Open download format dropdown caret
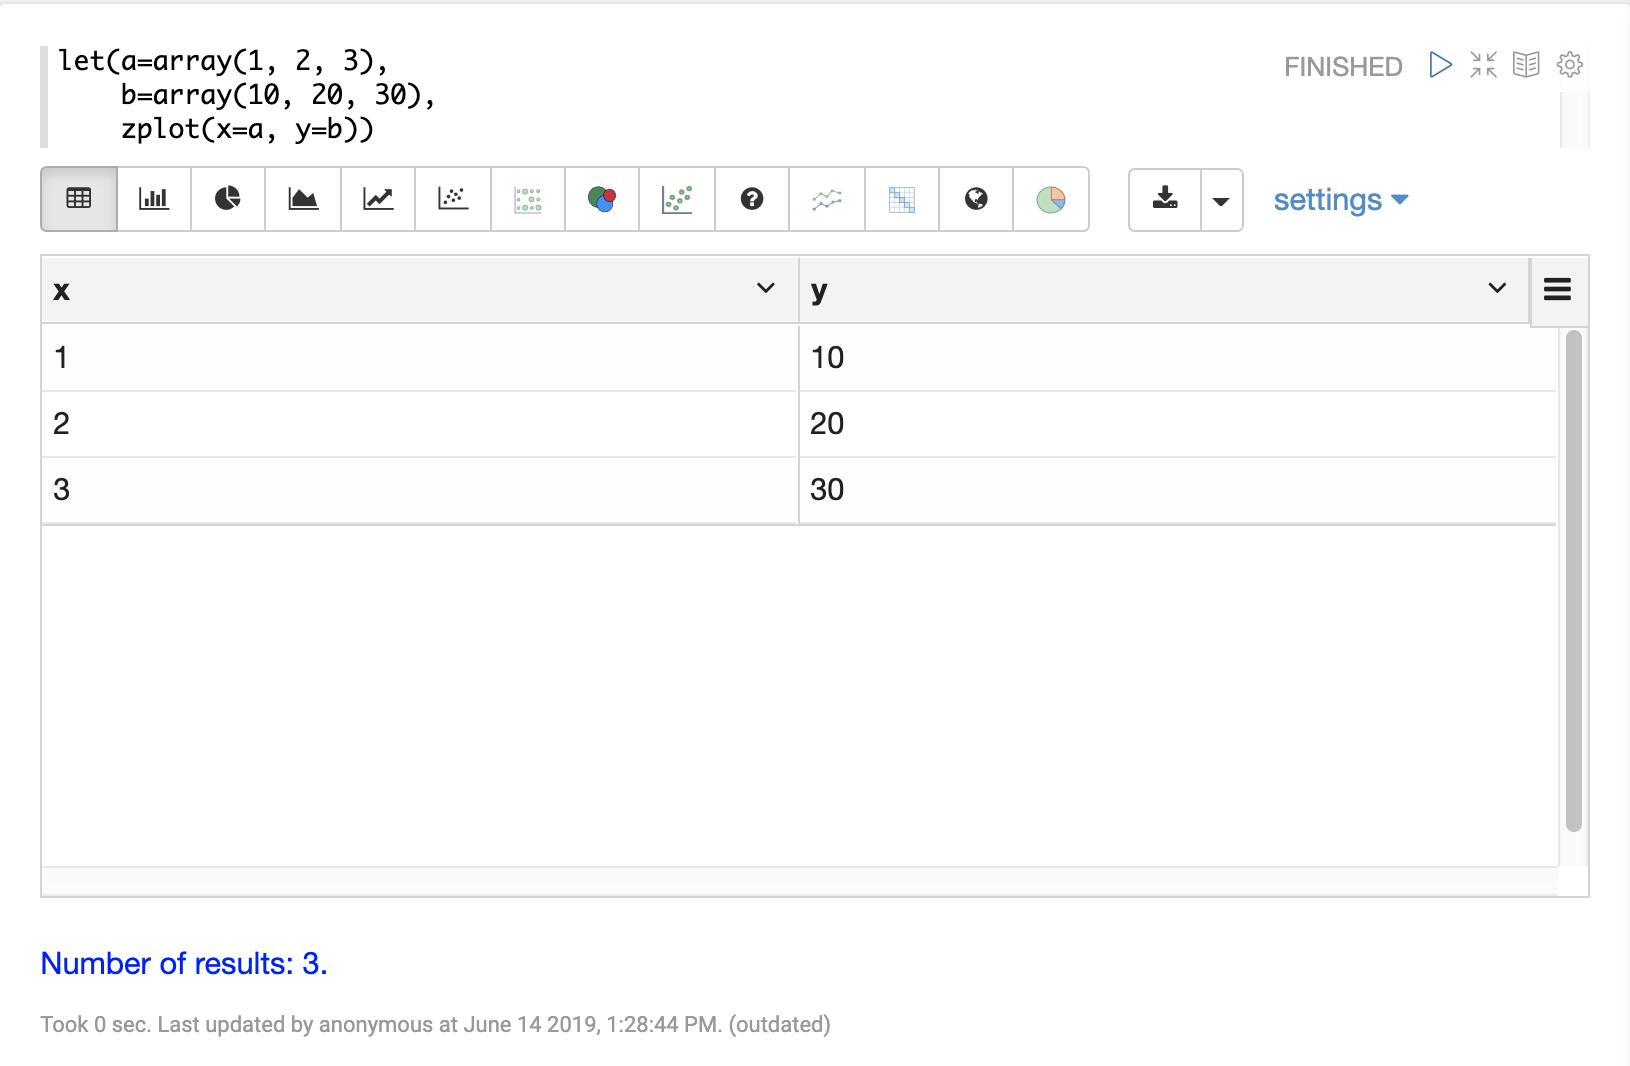 coord(1221,200)
